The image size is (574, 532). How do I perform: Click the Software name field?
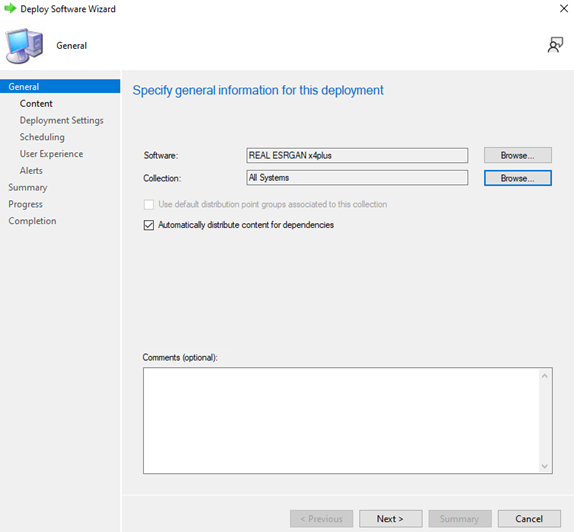point(357,155)
